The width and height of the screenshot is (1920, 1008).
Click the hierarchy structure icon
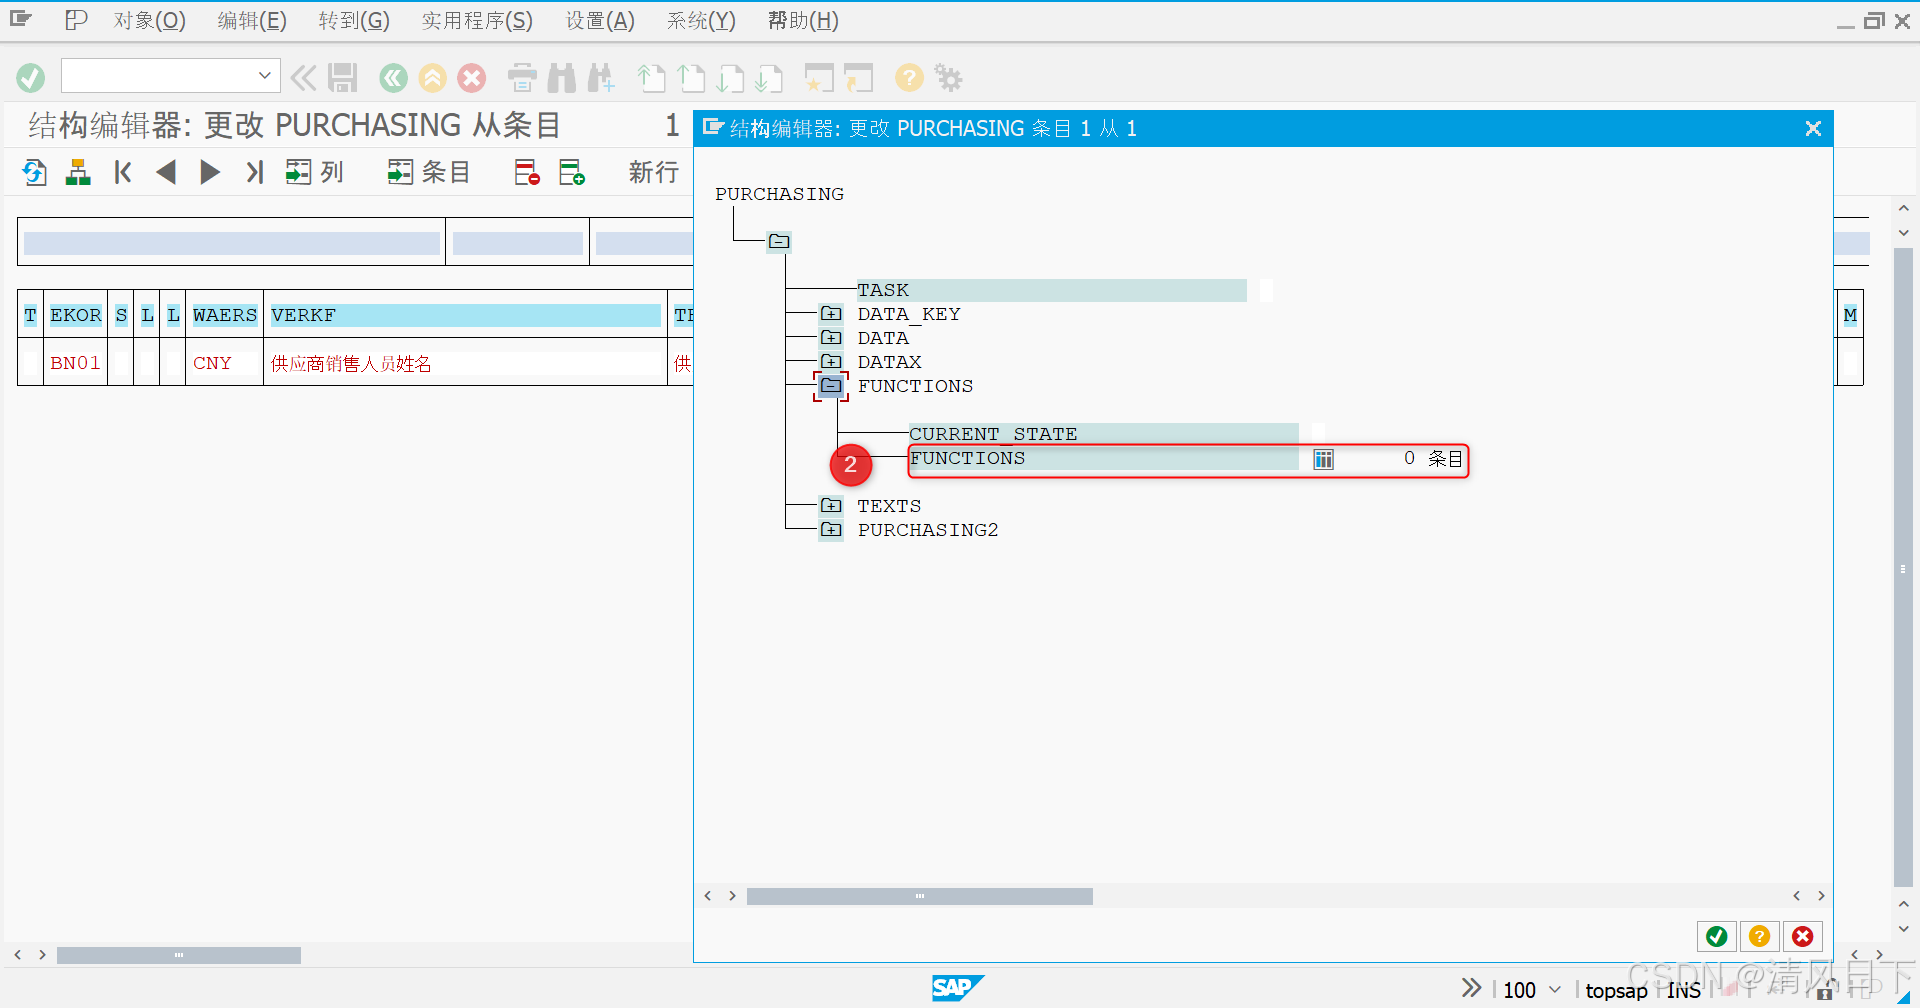coord(78,172)
